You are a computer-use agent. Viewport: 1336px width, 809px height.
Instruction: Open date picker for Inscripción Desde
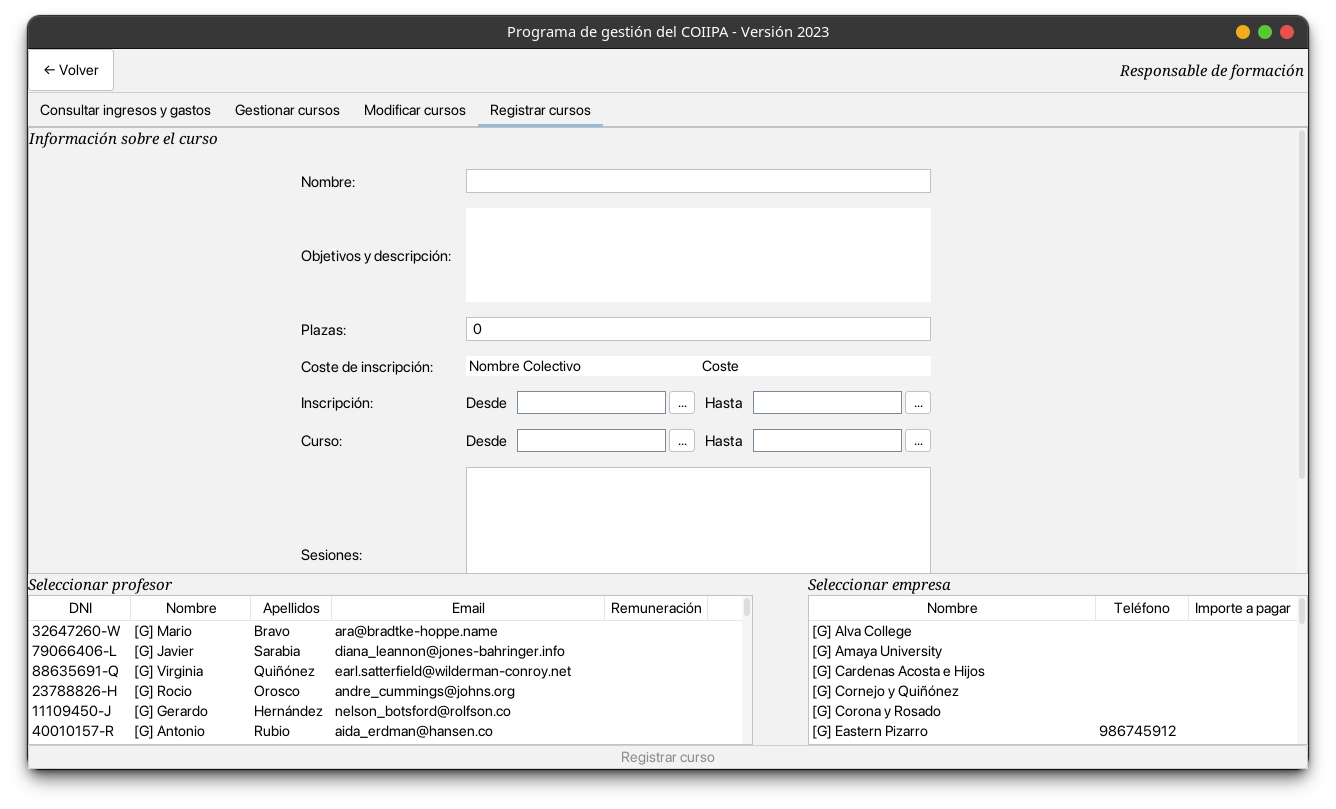pos(682,403)
